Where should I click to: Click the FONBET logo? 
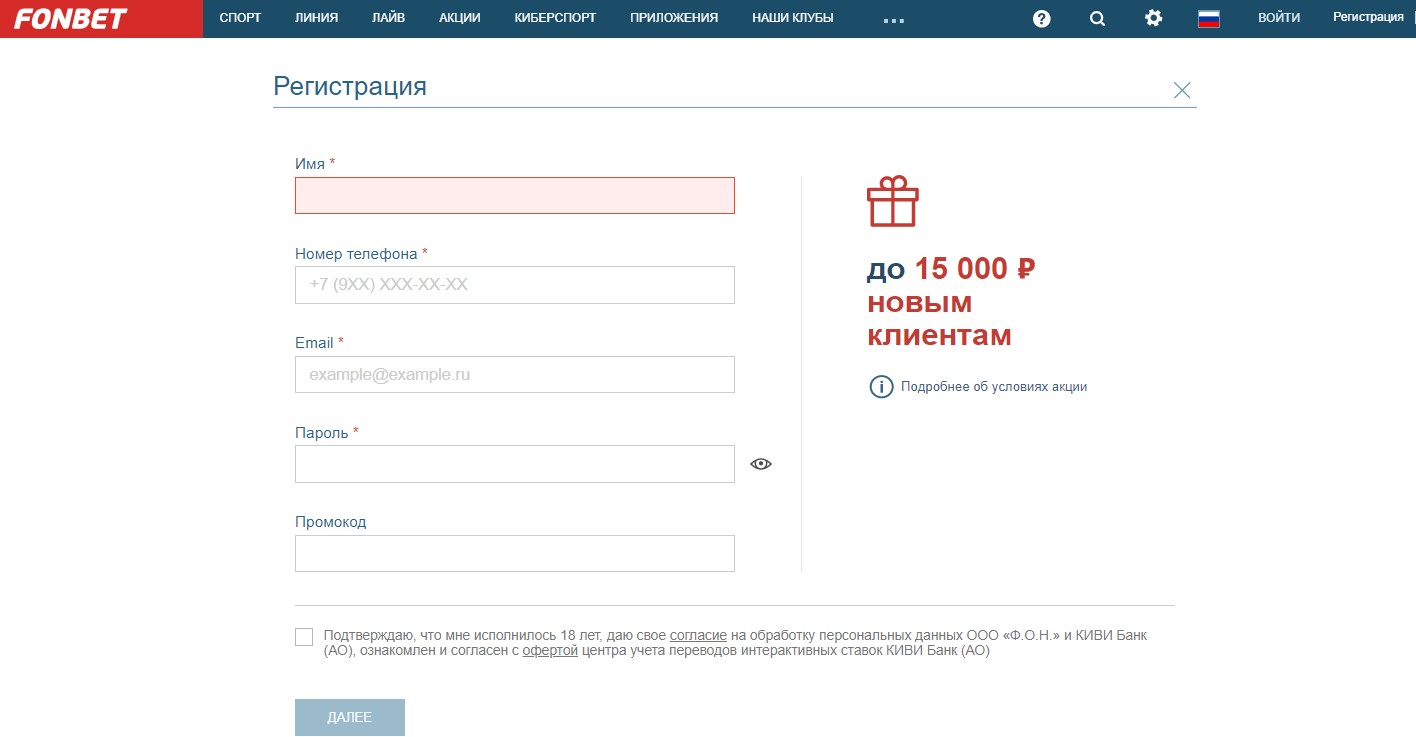70,18
